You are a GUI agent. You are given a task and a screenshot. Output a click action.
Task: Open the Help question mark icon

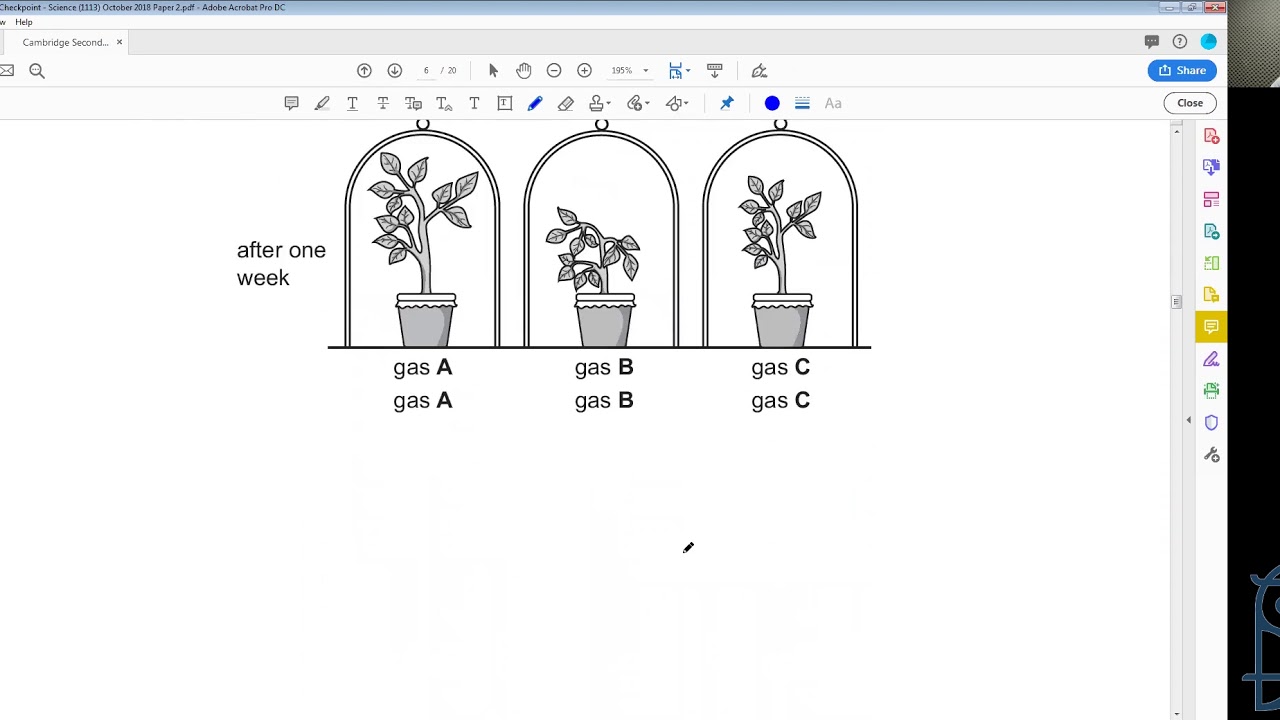click(1180, 41)
